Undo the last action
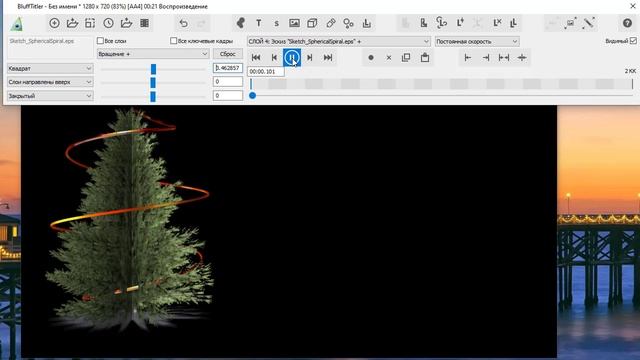The height and width of the screenshot is (360, 640). click(x=184, y=23)
